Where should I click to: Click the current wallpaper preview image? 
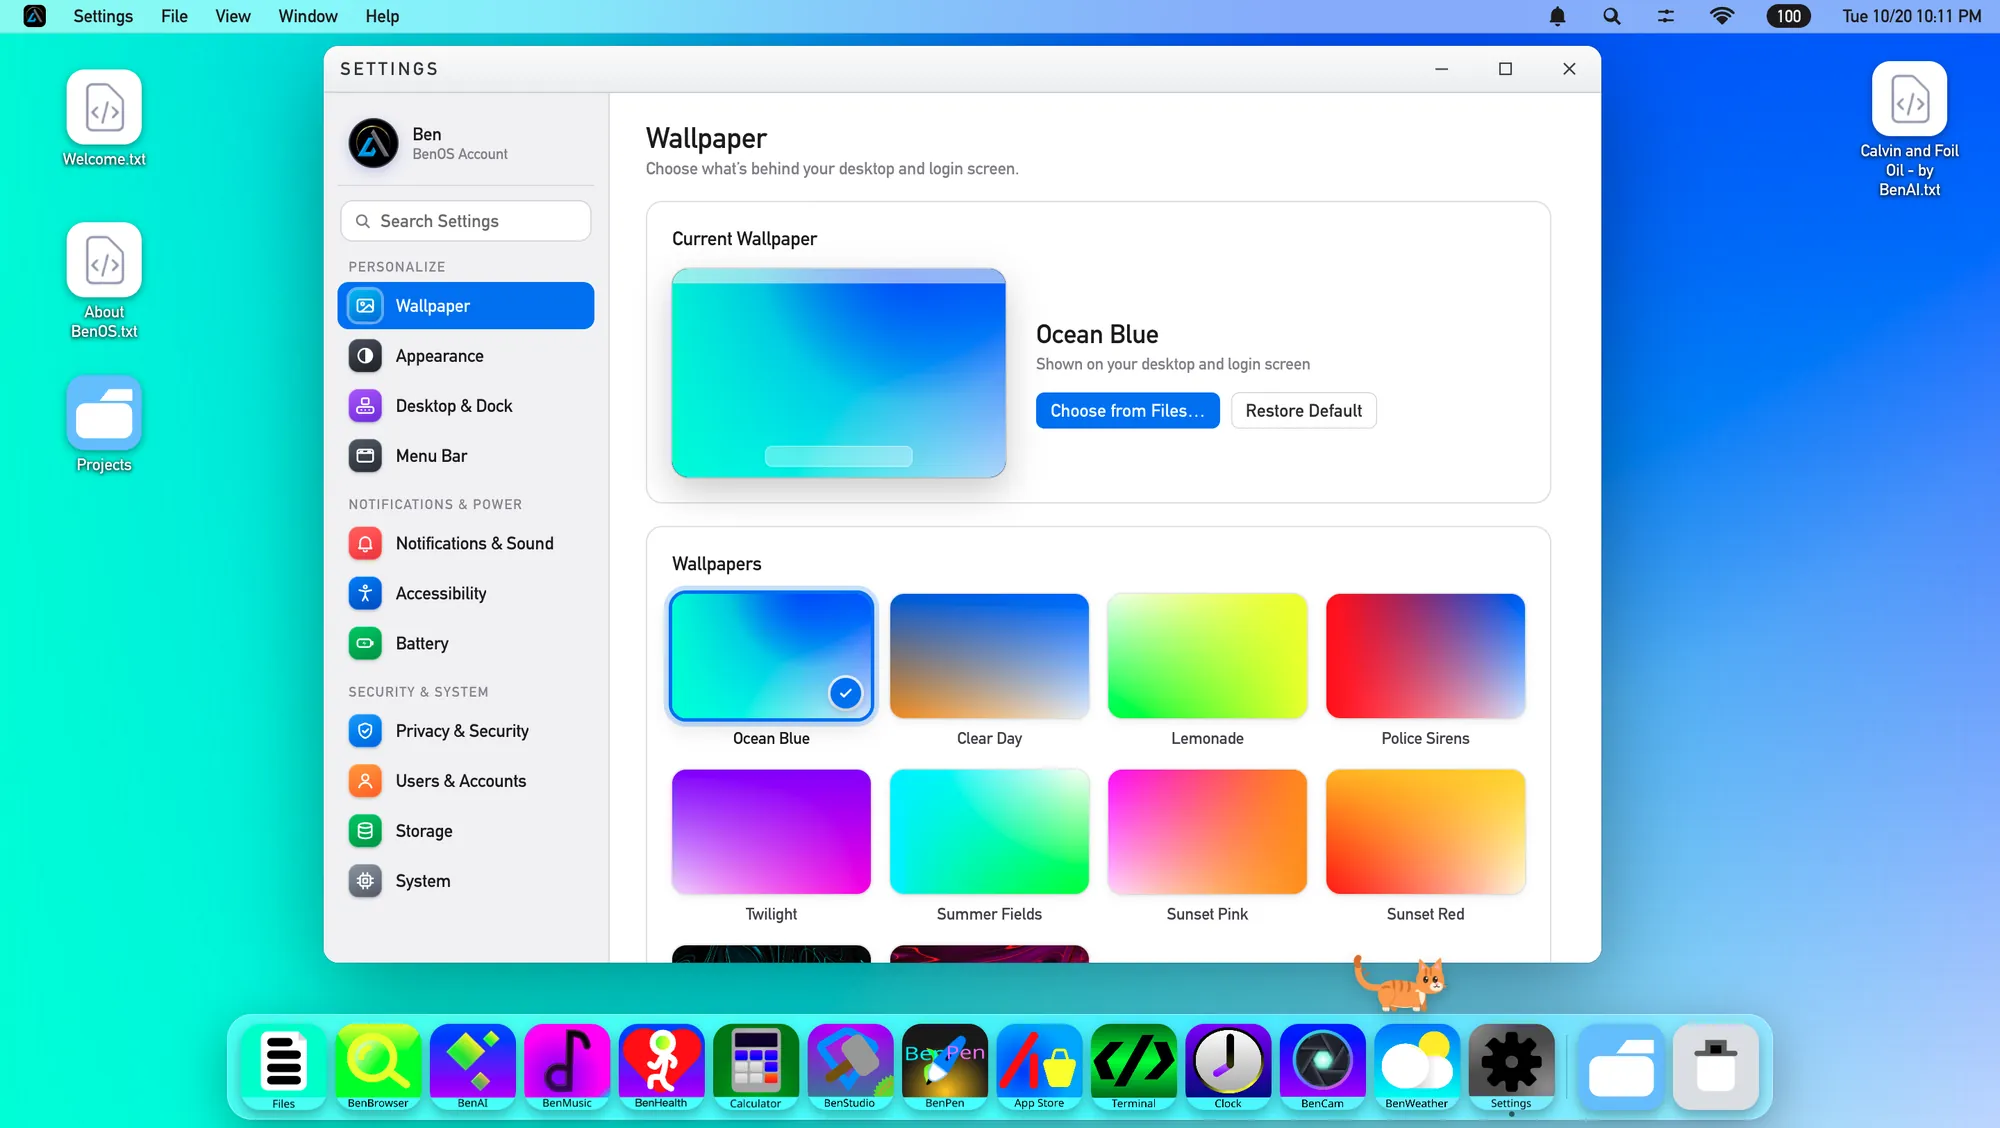click(x=838, y=373)
